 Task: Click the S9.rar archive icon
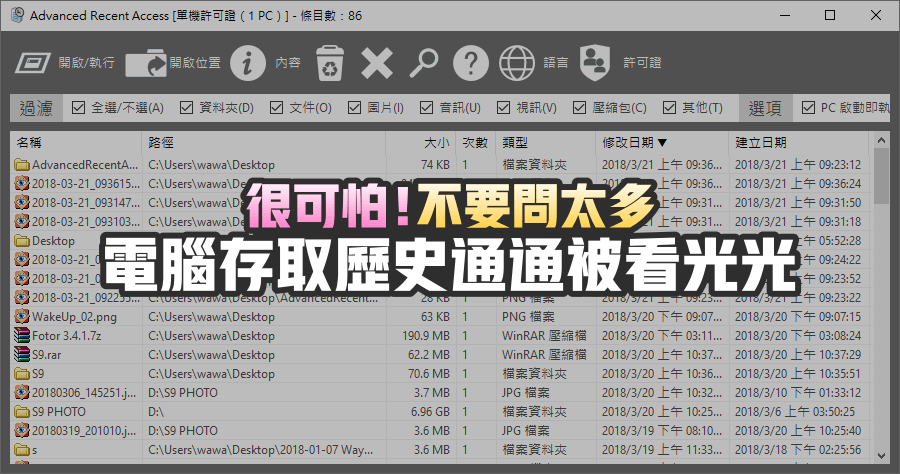tap(22, 354)
